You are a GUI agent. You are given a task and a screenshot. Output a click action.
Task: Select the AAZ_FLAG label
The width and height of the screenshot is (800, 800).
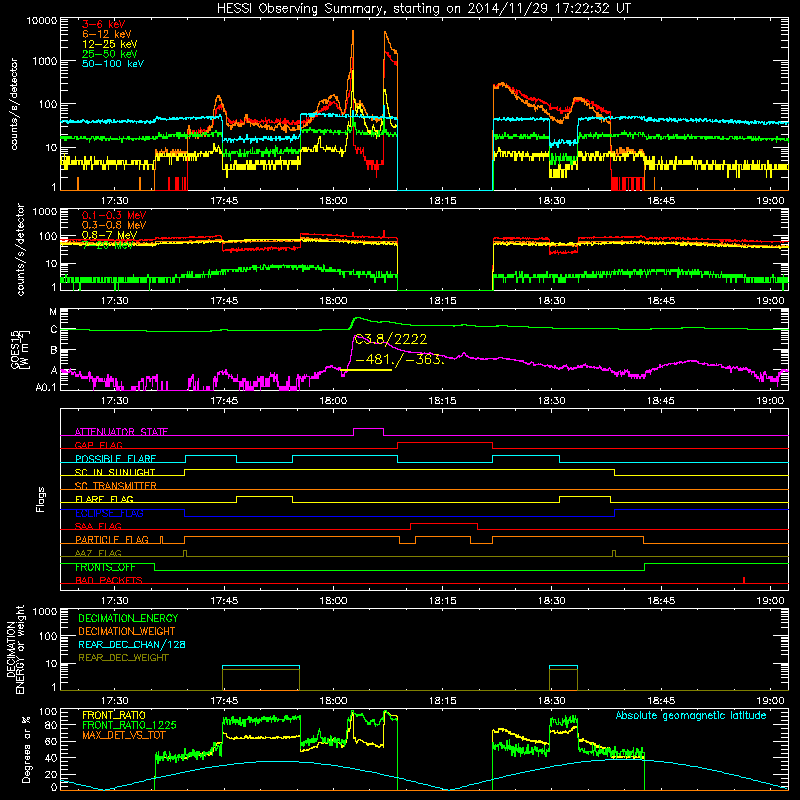98,553
